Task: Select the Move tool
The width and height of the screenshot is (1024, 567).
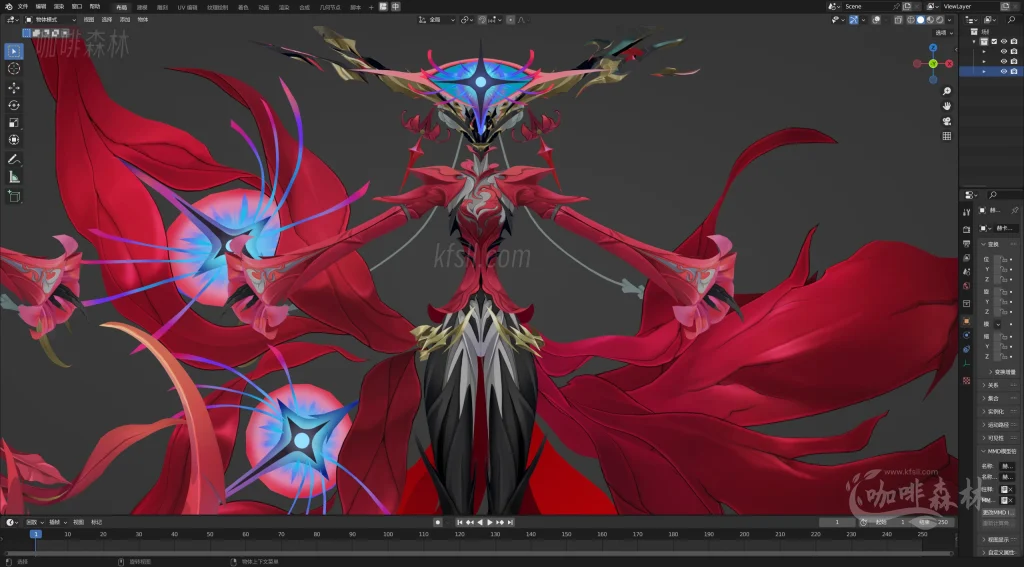Action: (x=14, y=88)
